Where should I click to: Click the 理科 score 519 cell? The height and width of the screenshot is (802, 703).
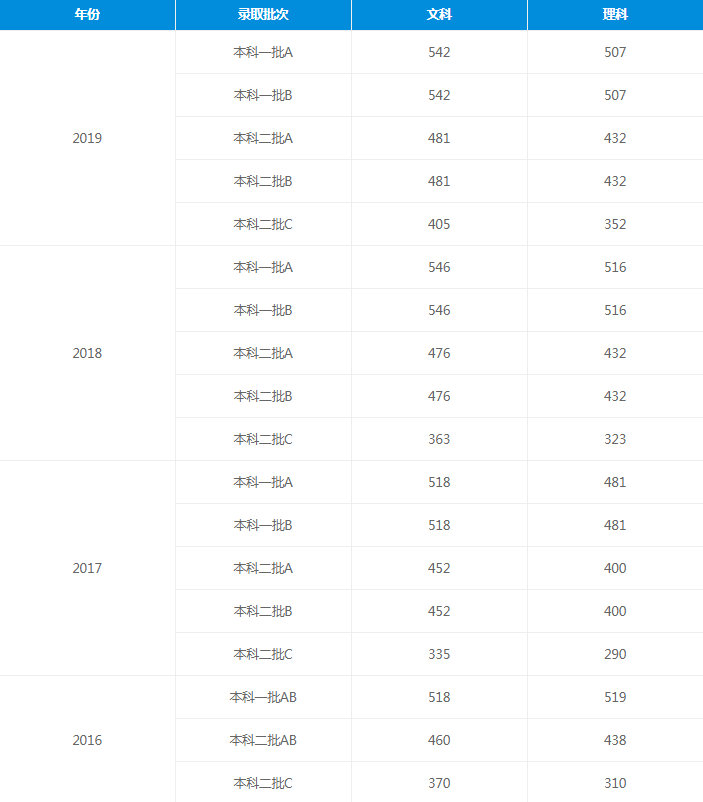615,697
